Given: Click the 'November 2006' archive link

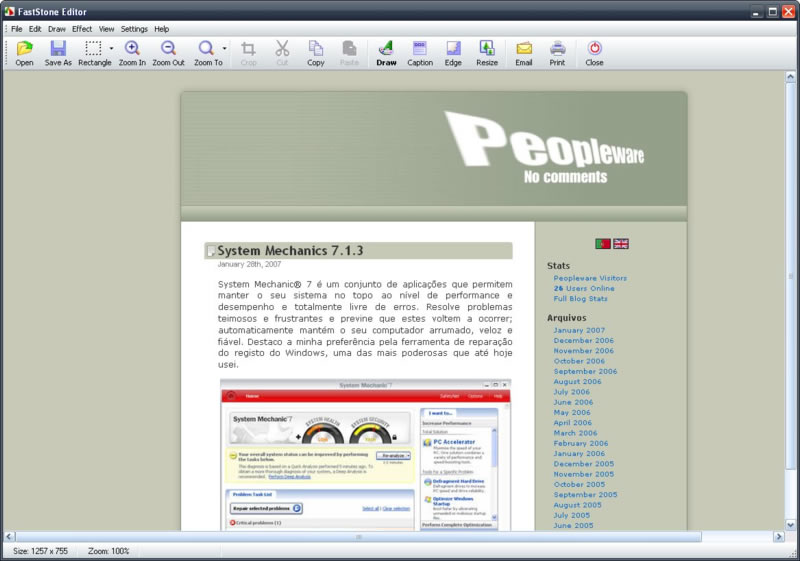Looking at the screenshot, I should pos(584,350).
